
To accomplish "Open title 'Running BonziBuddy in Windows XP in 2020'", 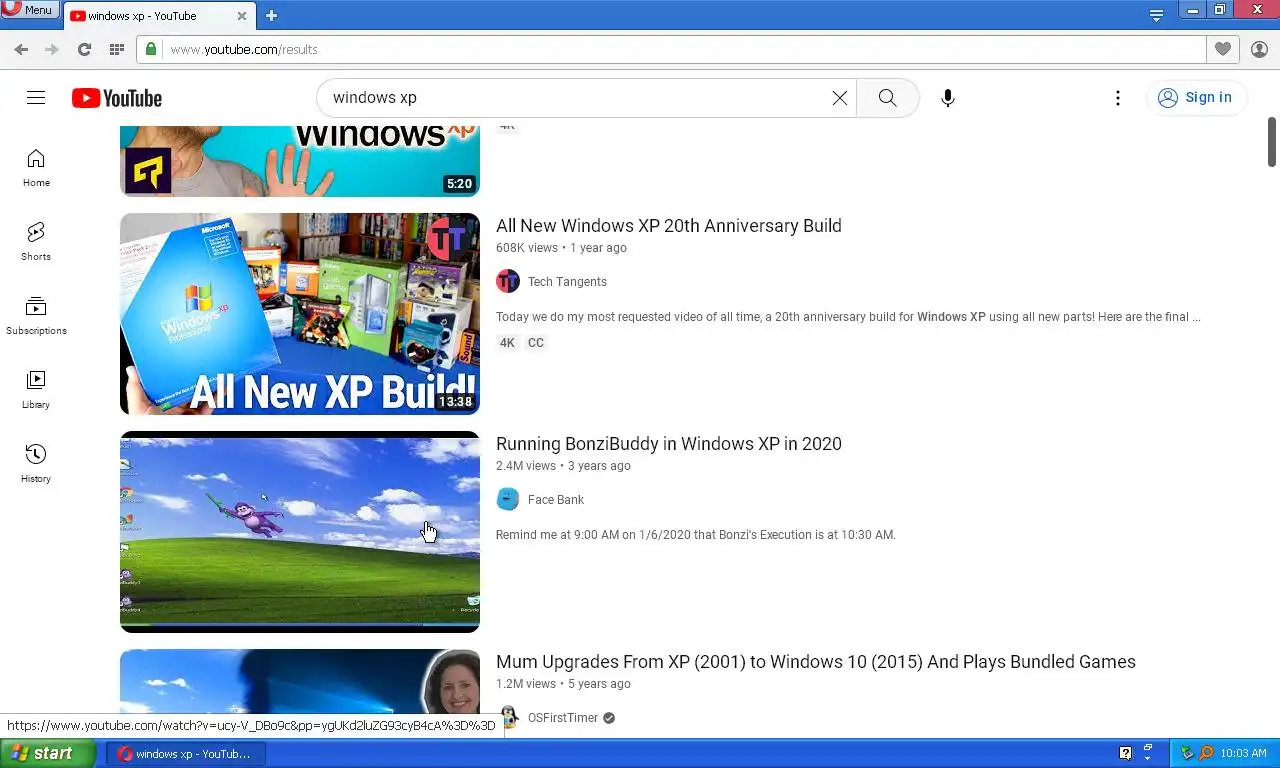I will coord(668,444).
